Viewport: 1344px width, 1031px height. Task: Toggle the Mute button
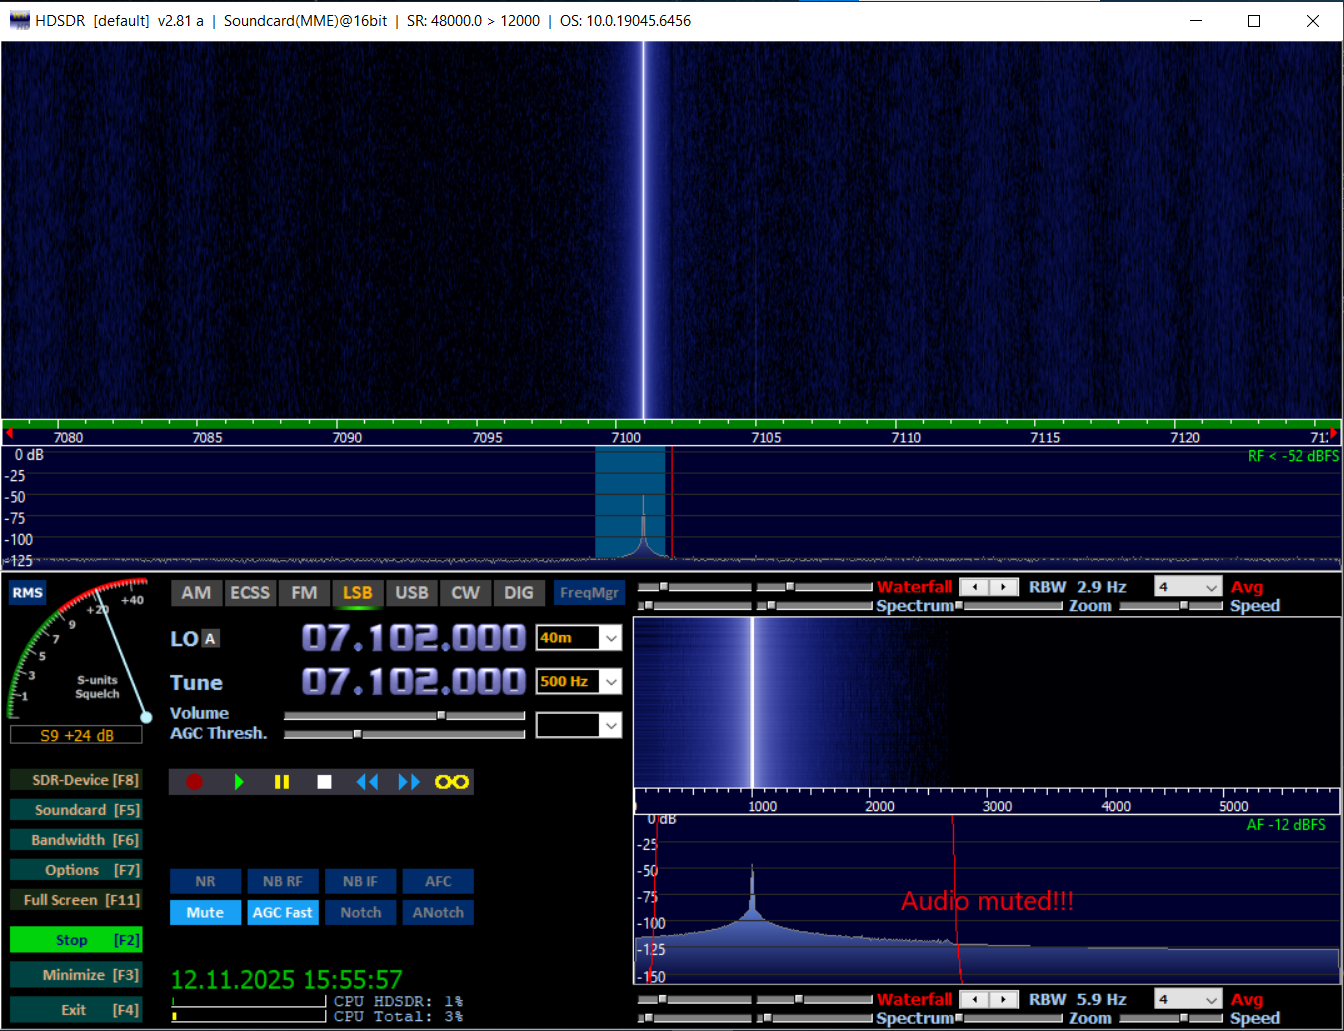click(205, 912)
